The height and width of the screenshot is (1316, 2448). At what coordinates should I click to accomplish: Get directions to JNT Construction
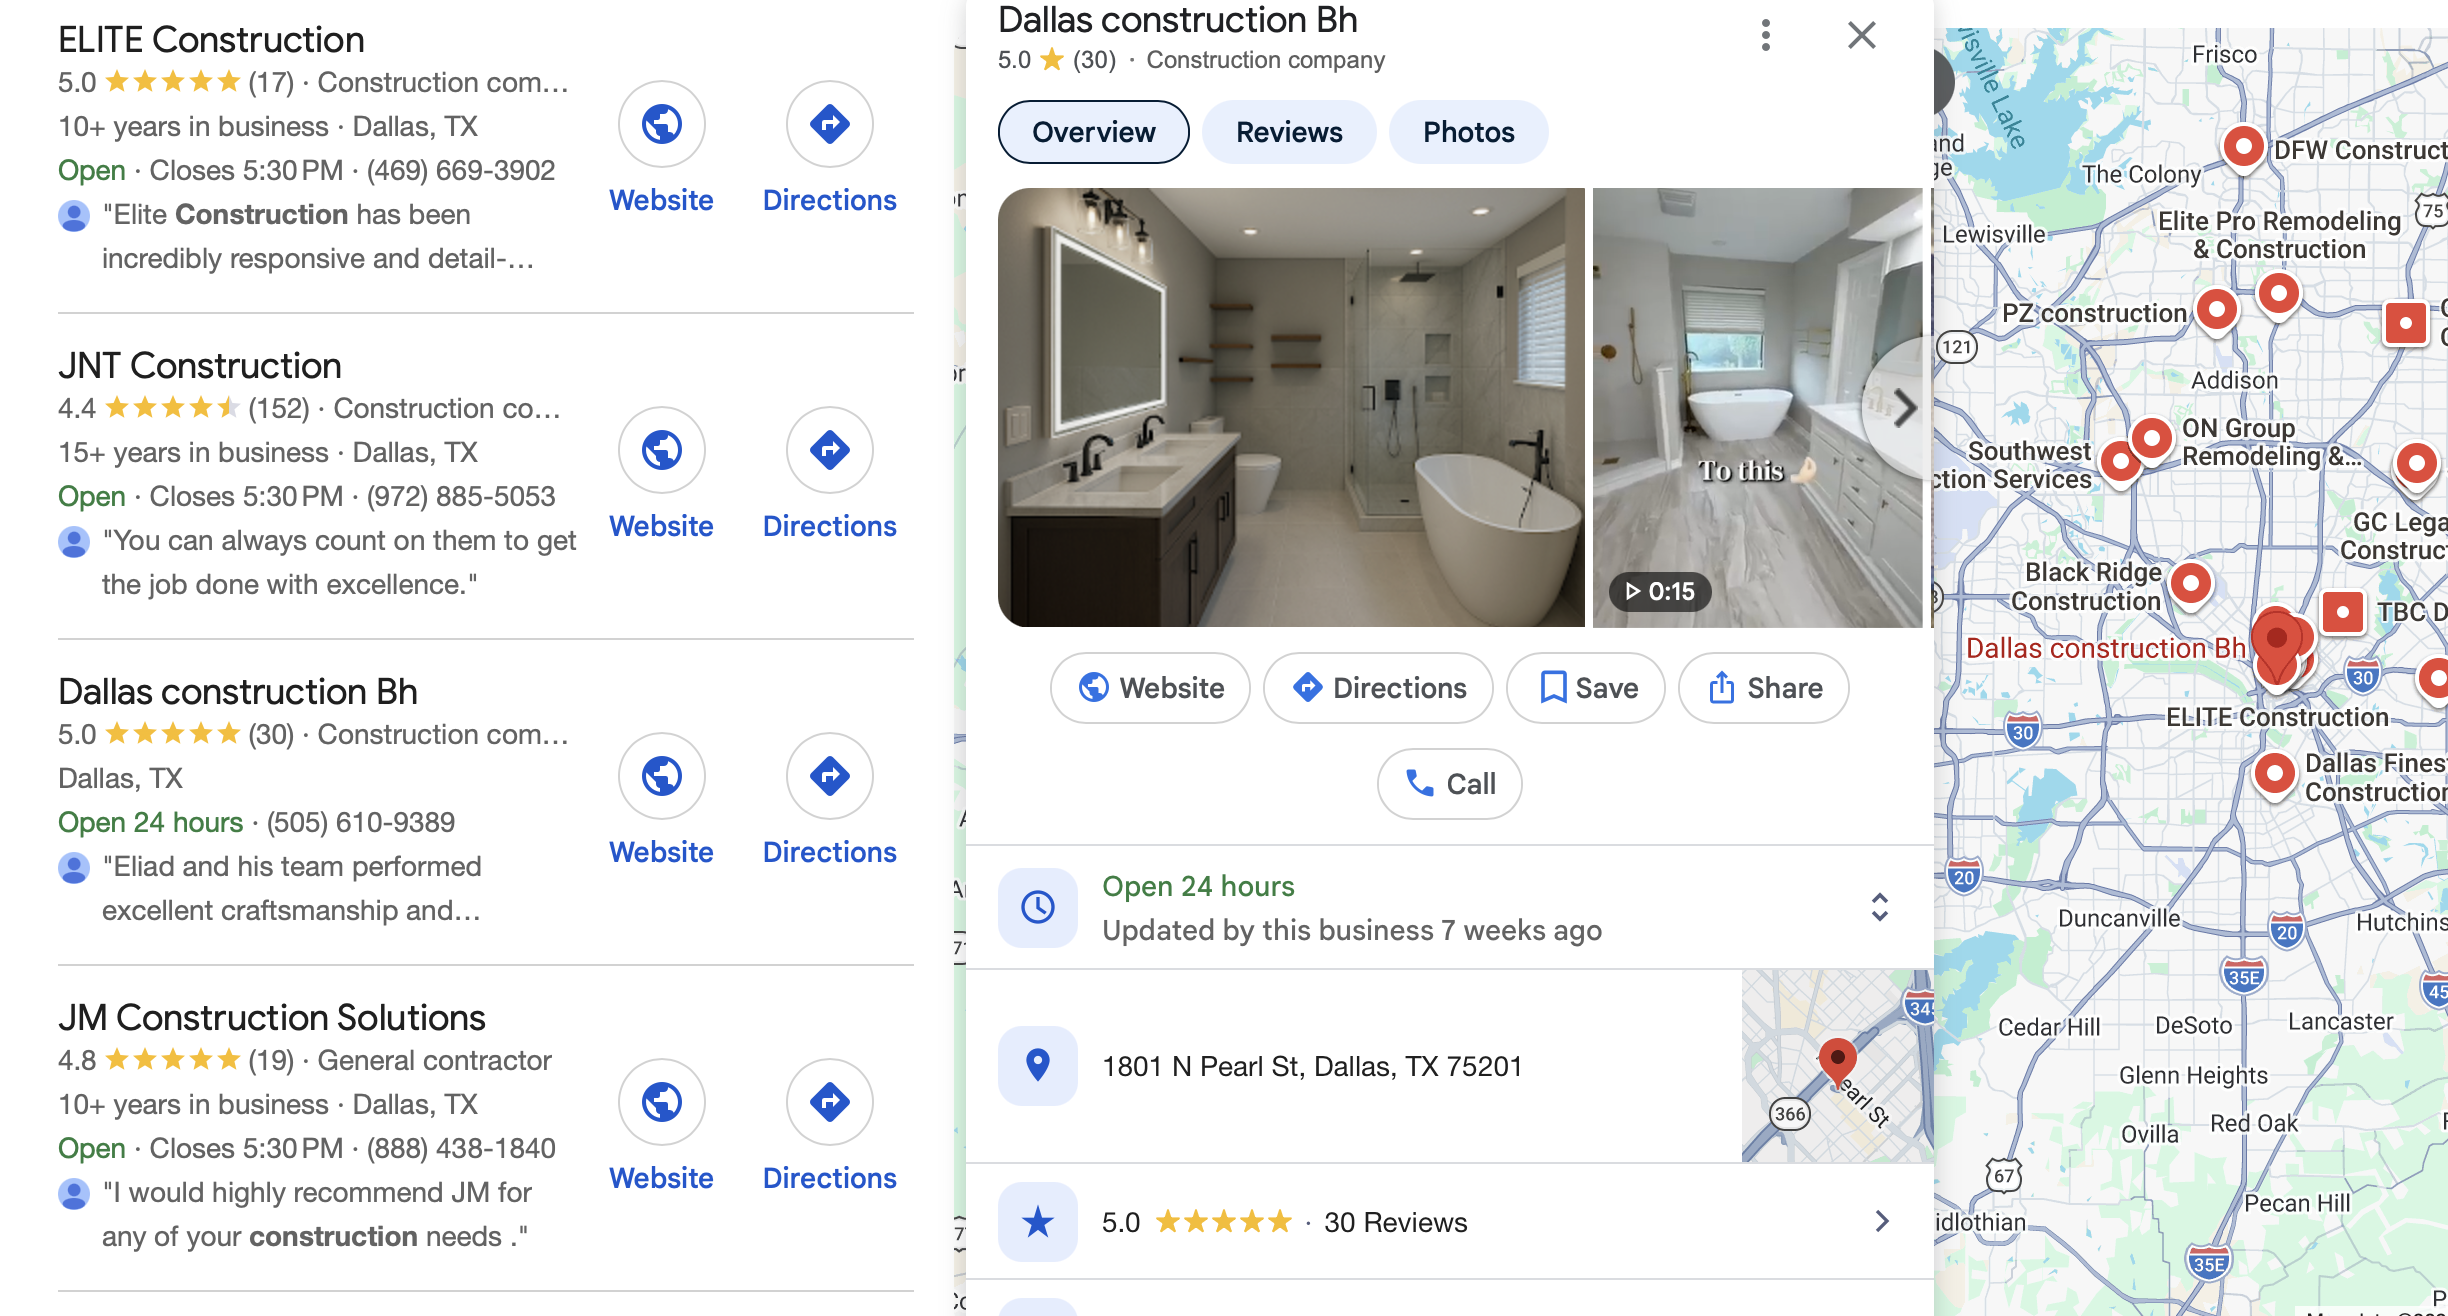[830, 451]
